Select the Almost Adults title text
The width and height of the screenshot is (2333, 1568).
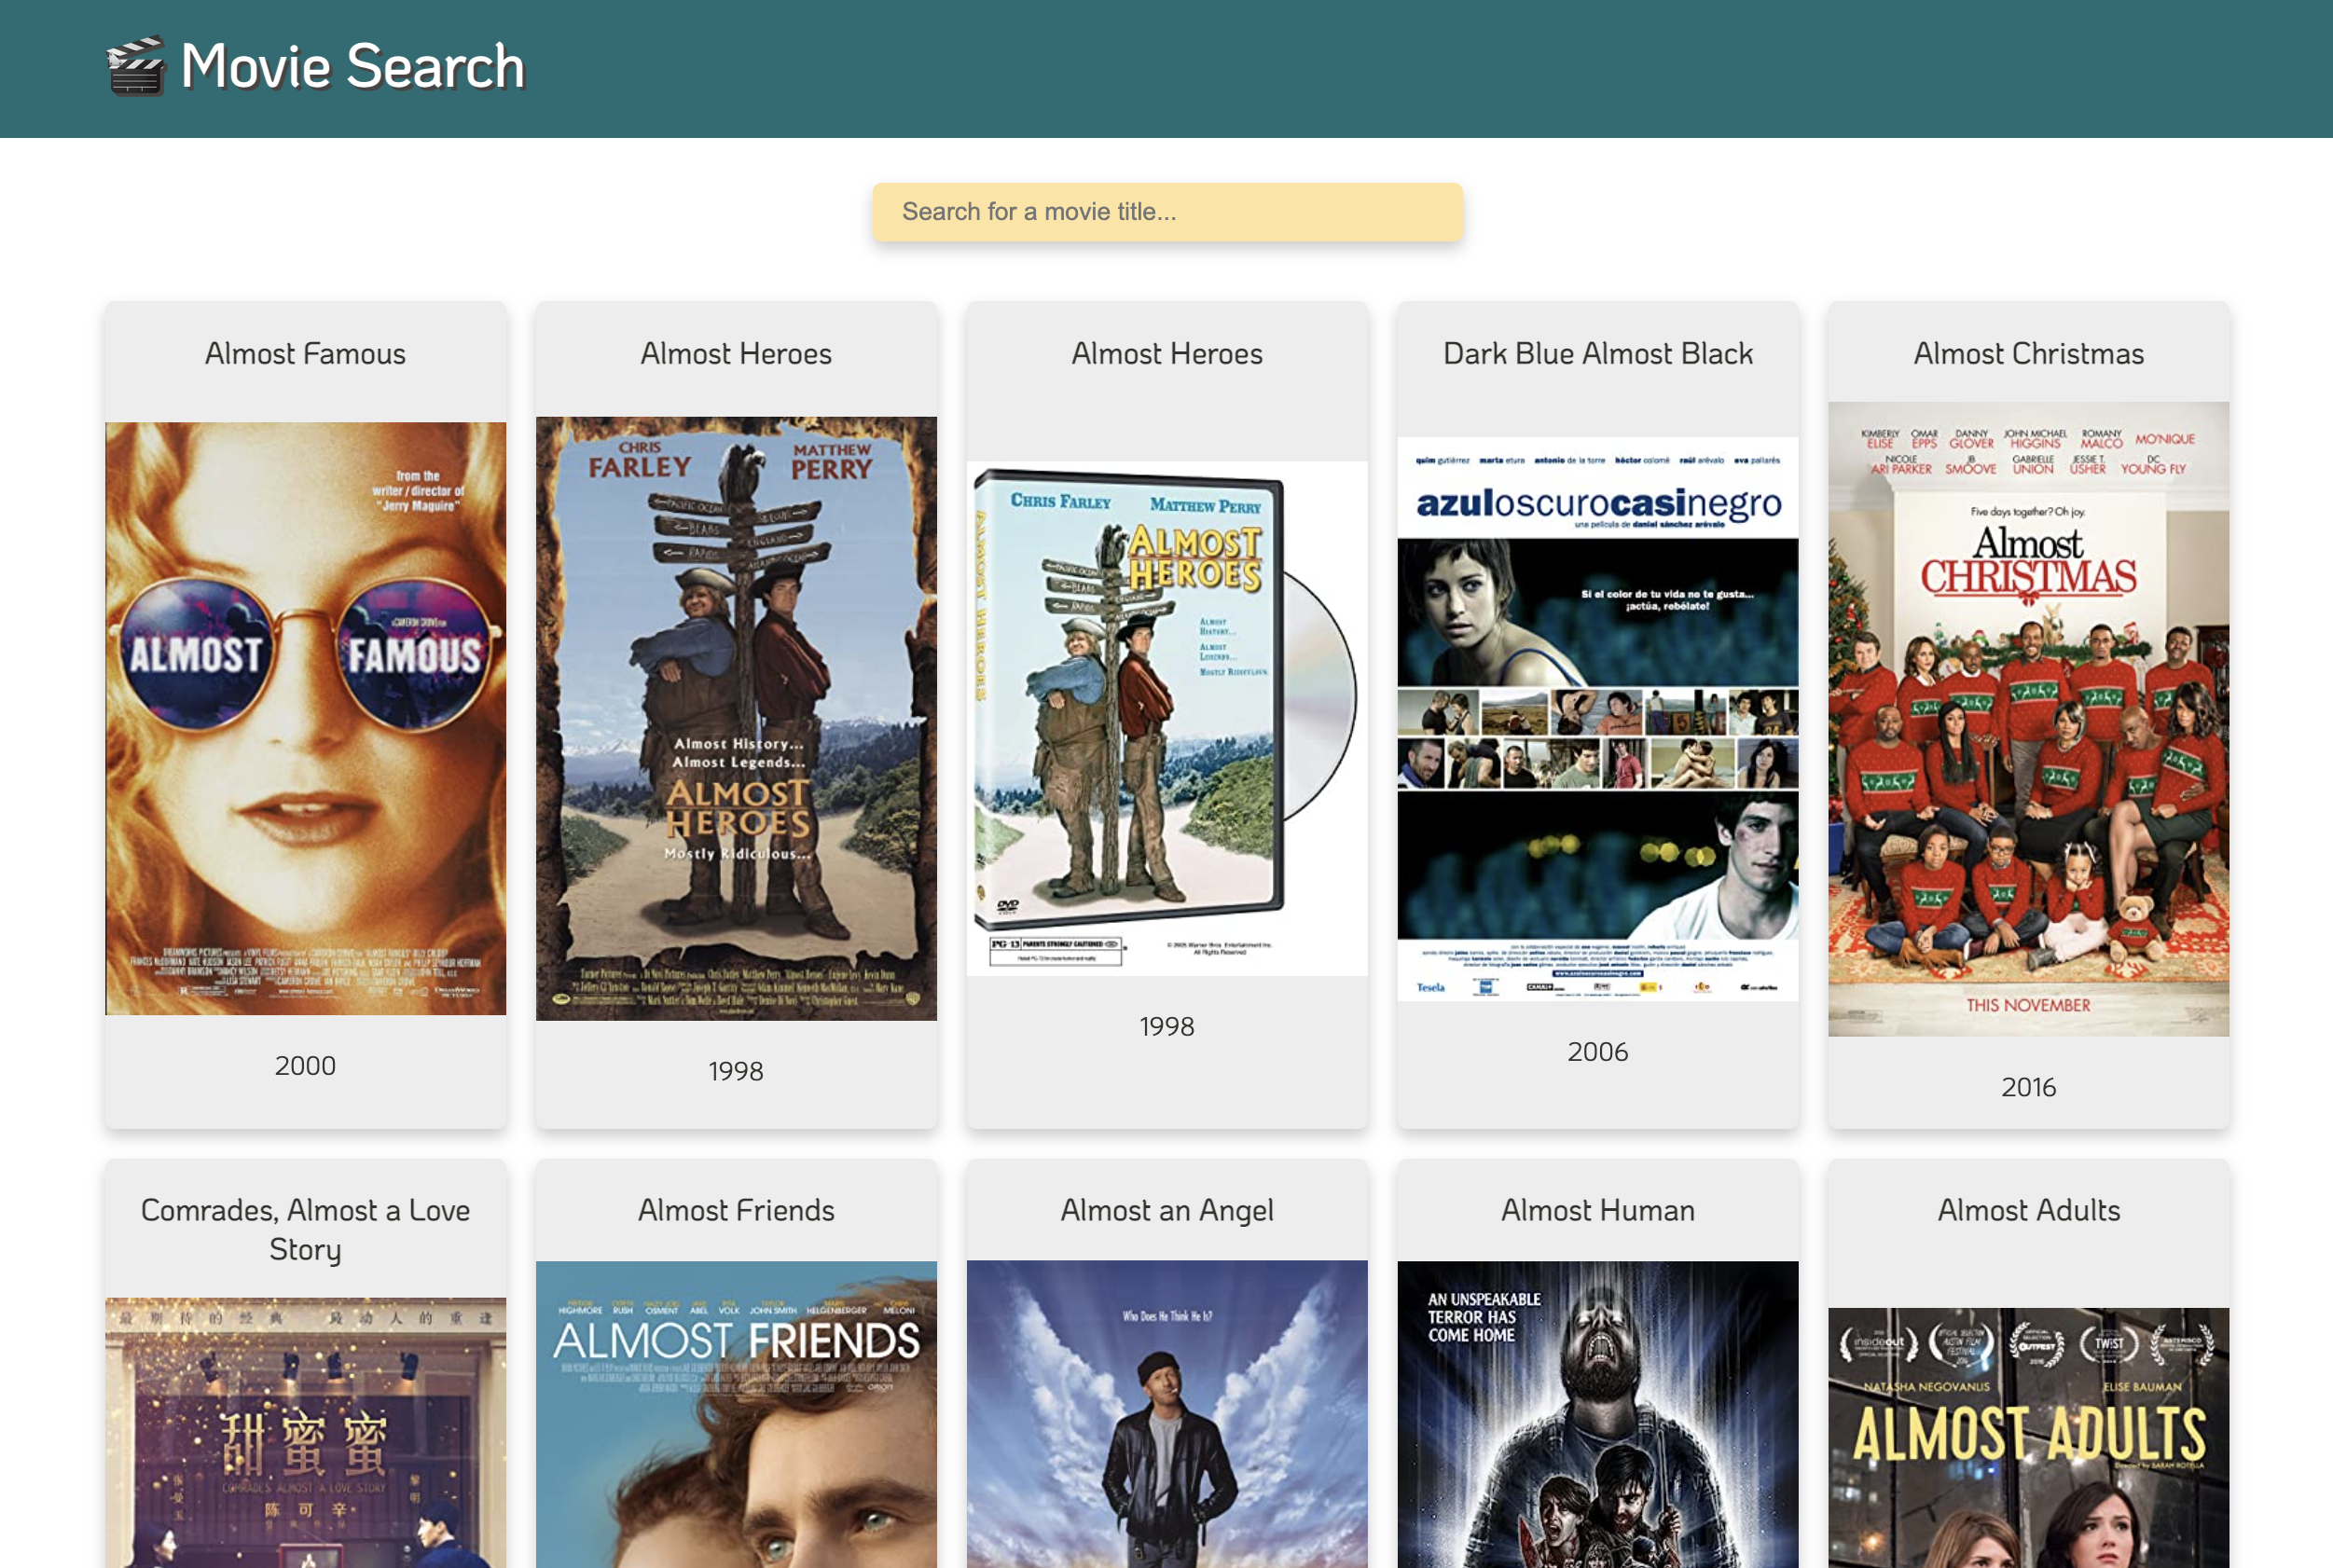[2028, 1211]
